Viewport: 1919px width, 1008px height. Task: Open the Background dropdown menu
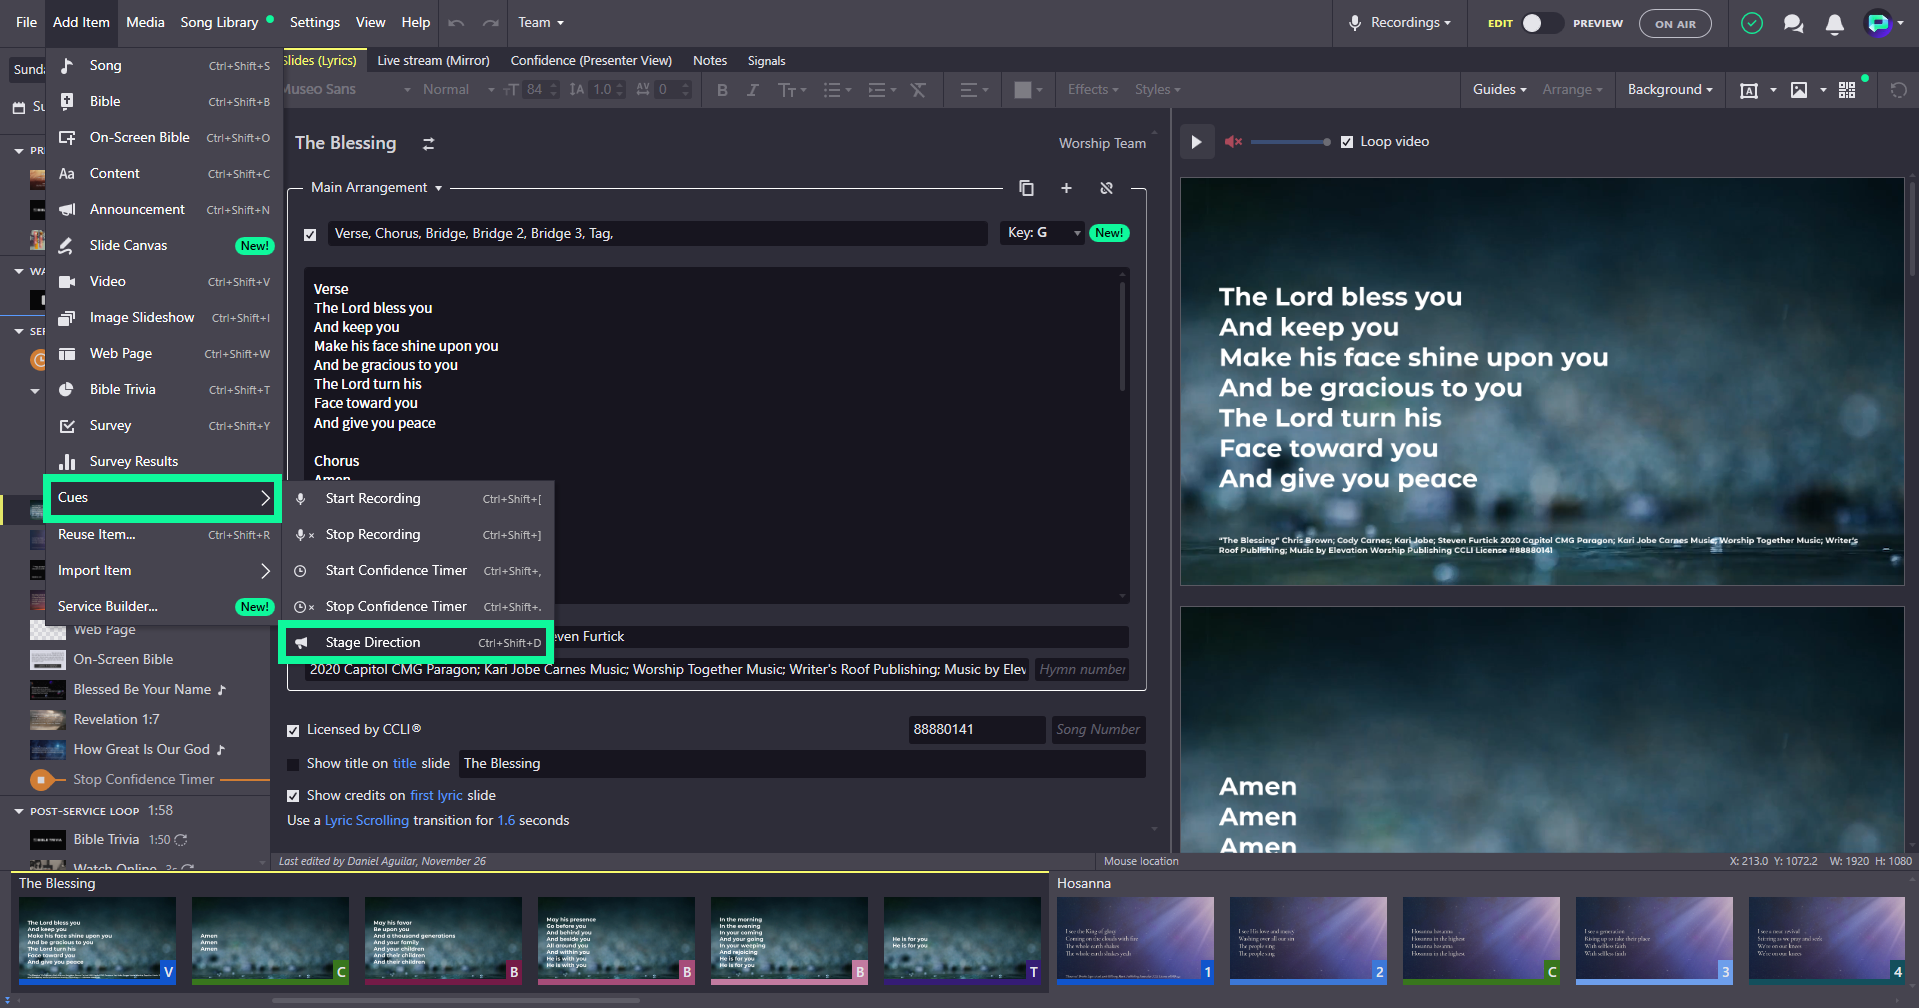pos(1669,90)
